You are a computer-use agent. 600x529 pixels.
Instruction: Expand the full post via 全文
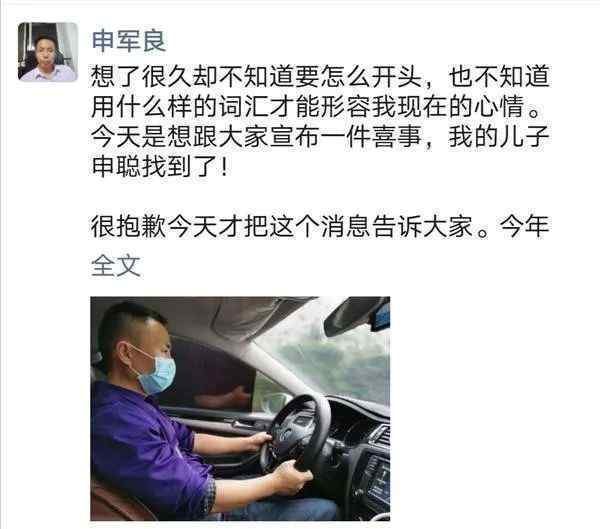(x=116, y=265)
